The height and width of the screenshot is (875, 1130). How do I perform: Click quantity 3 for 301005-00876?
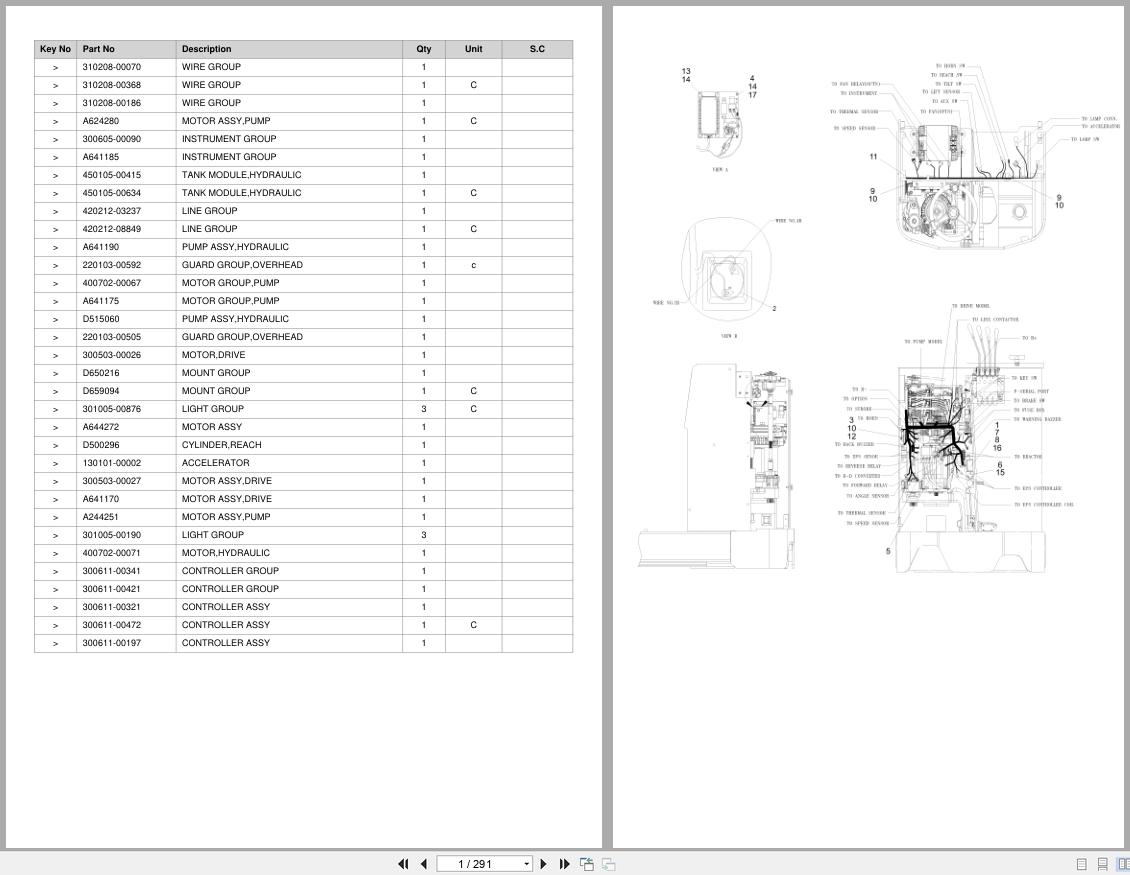(424, 409)
